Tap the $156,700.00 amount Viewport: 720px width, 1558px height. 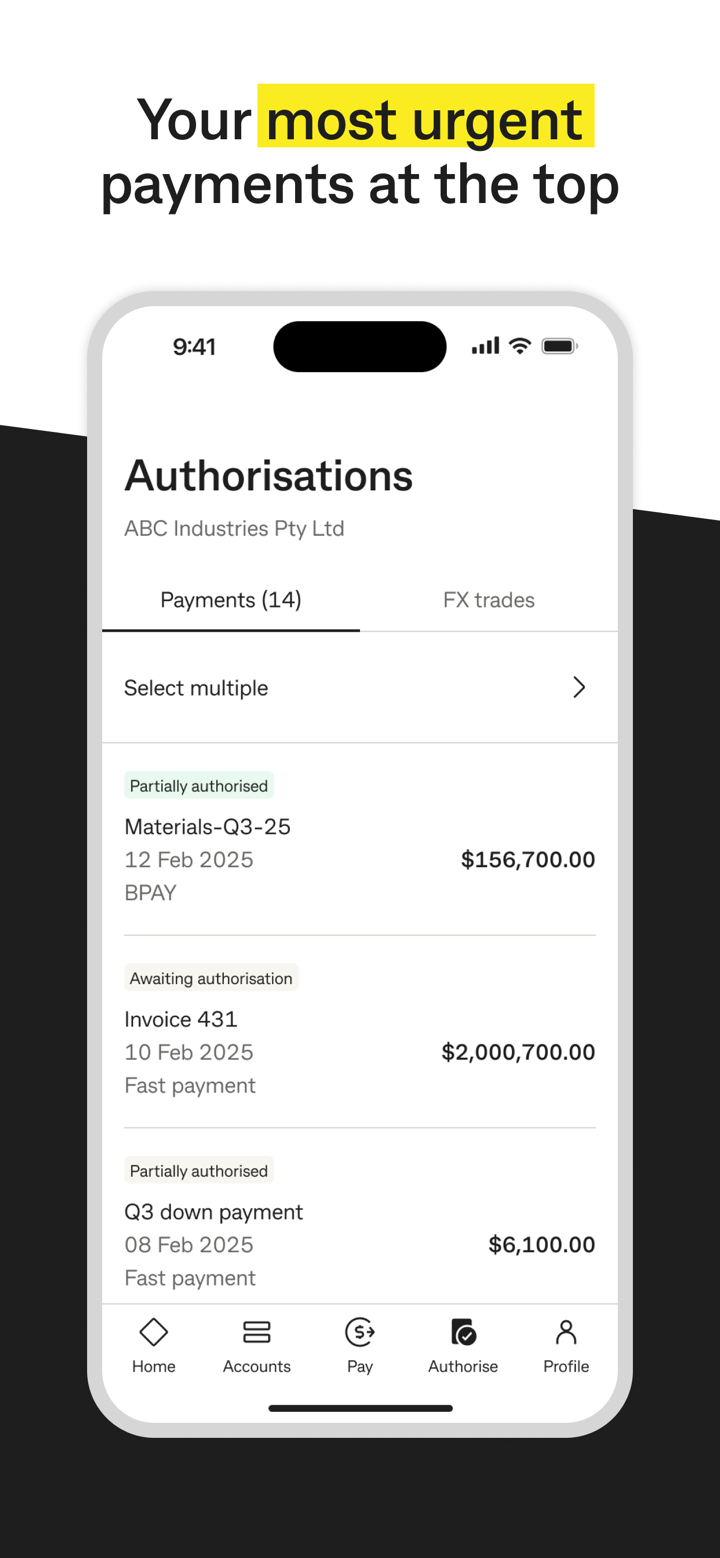tap(527, 860)
